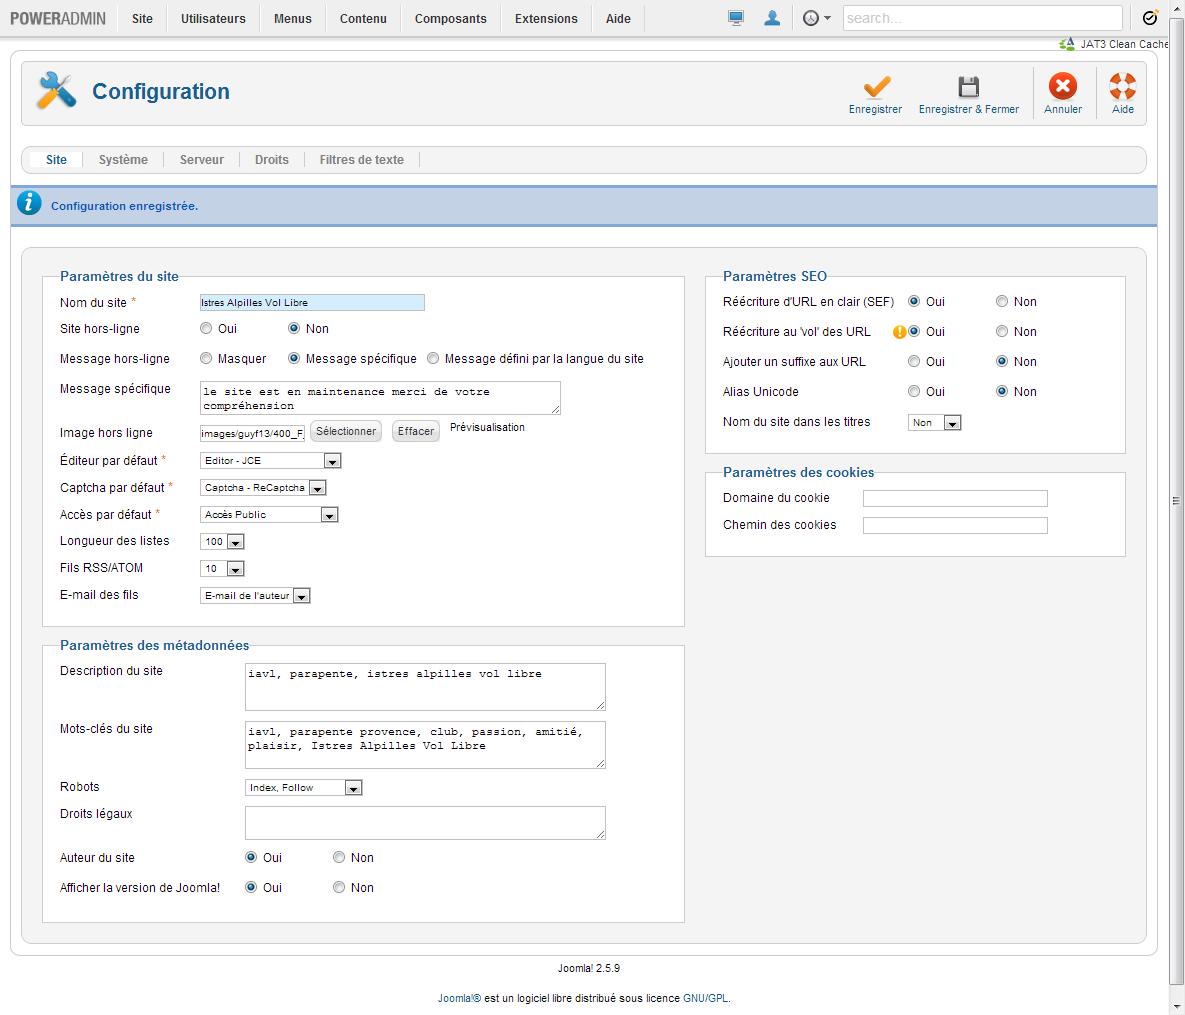Set Site hors-ligne to Oui

tap(206, 328)
